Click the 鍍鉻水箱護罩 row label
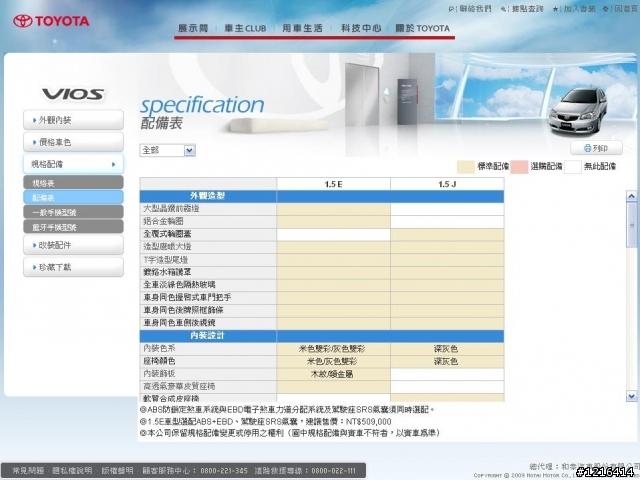640x480 pixels. point(167,272)
